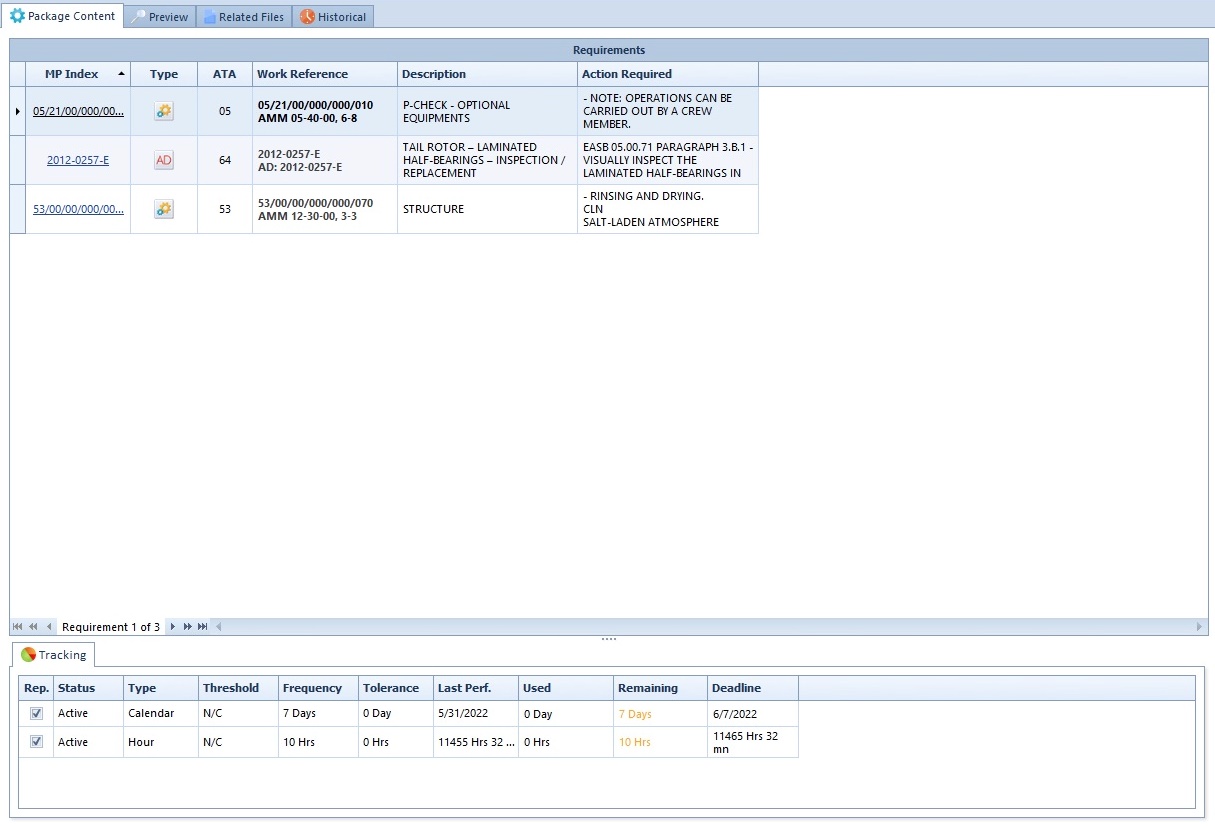Go to the next requirement record

pos(173,627)
